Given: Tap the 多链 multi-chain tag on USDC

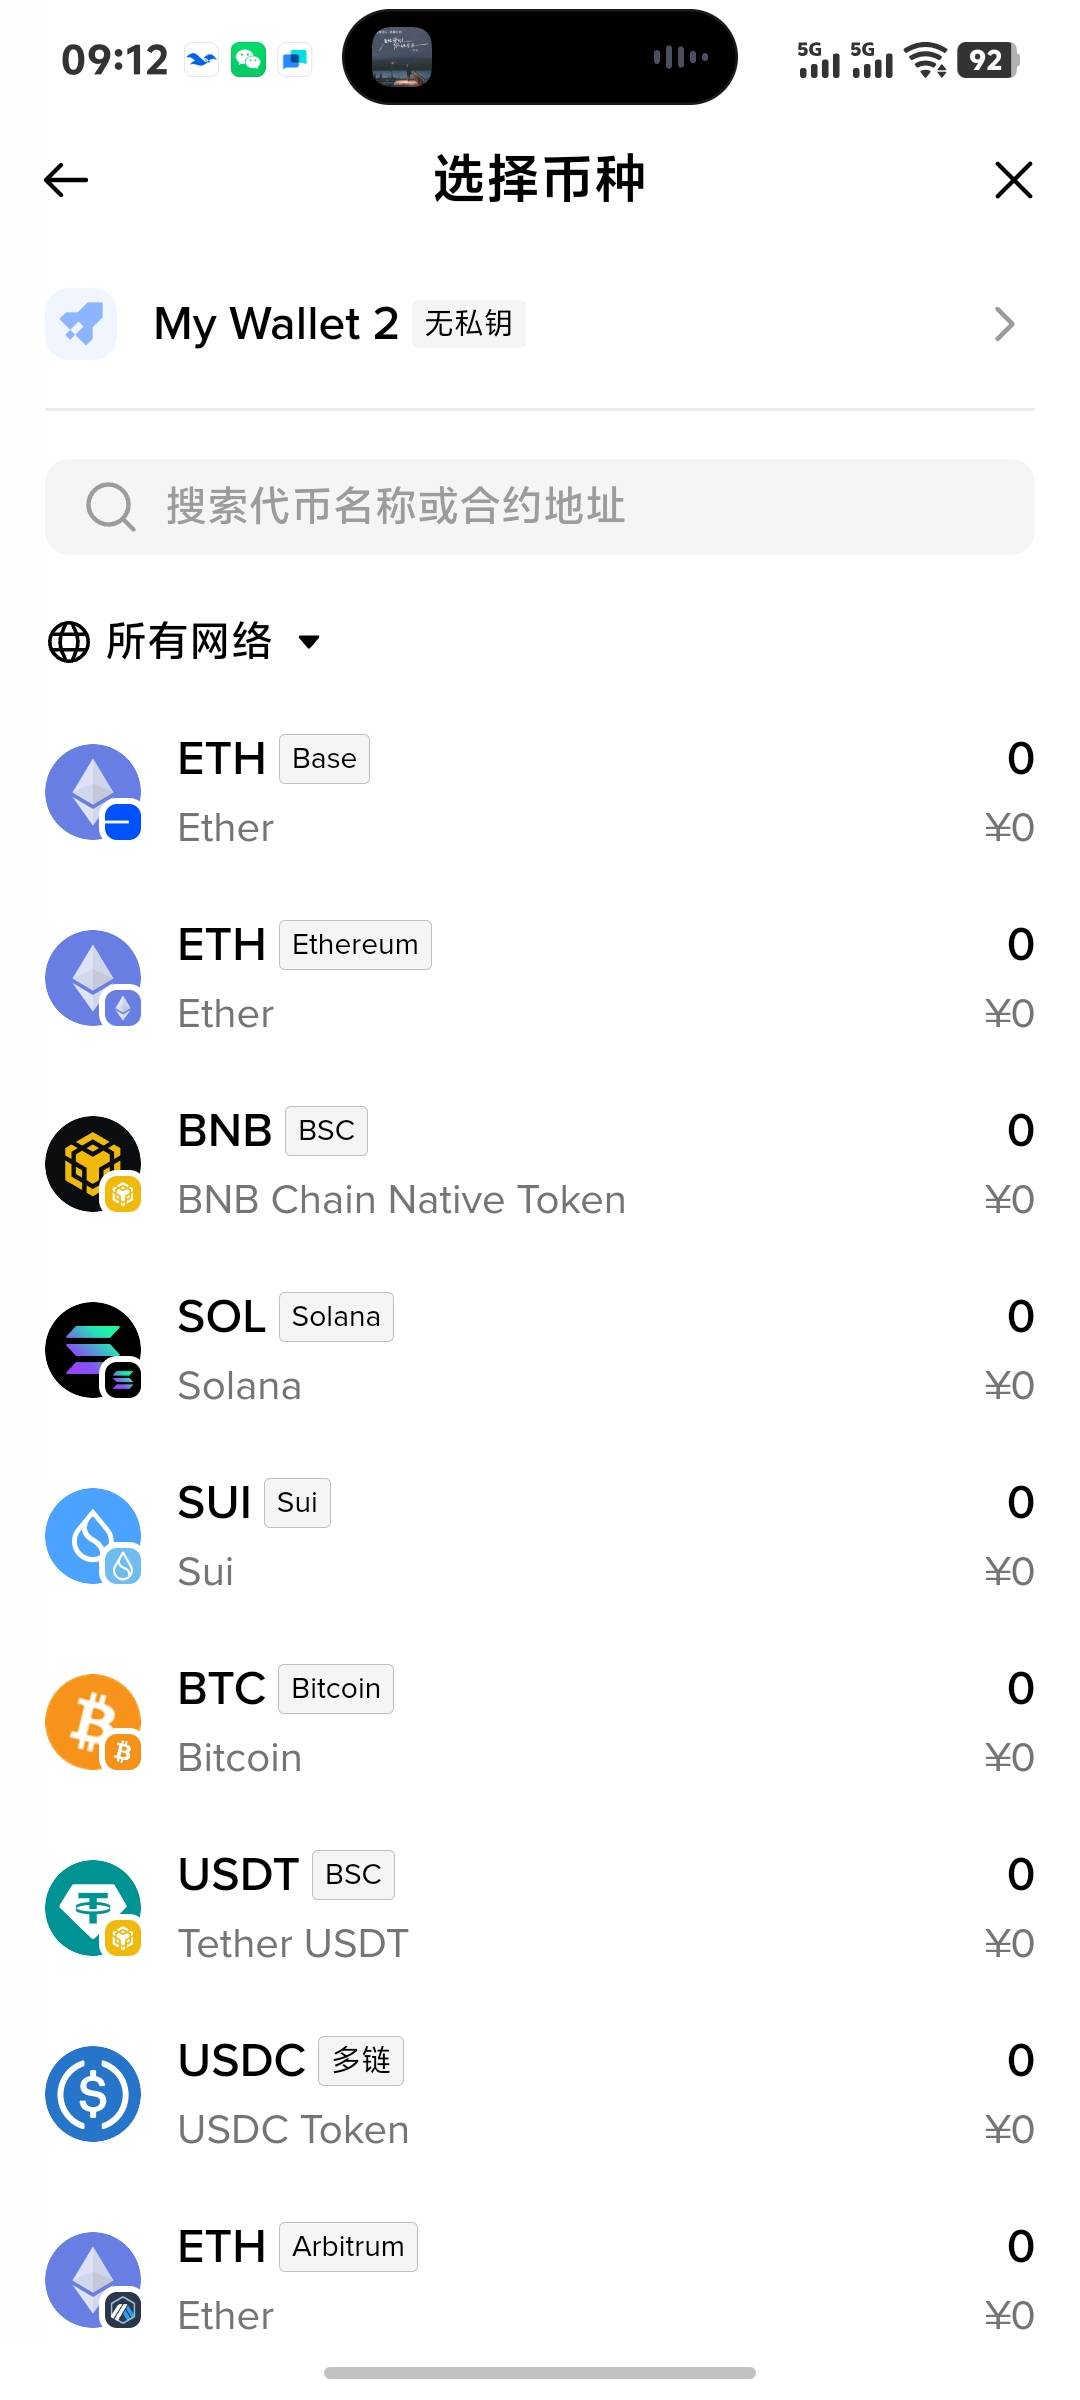Looking at the screenshot, I should point(361,2061).
